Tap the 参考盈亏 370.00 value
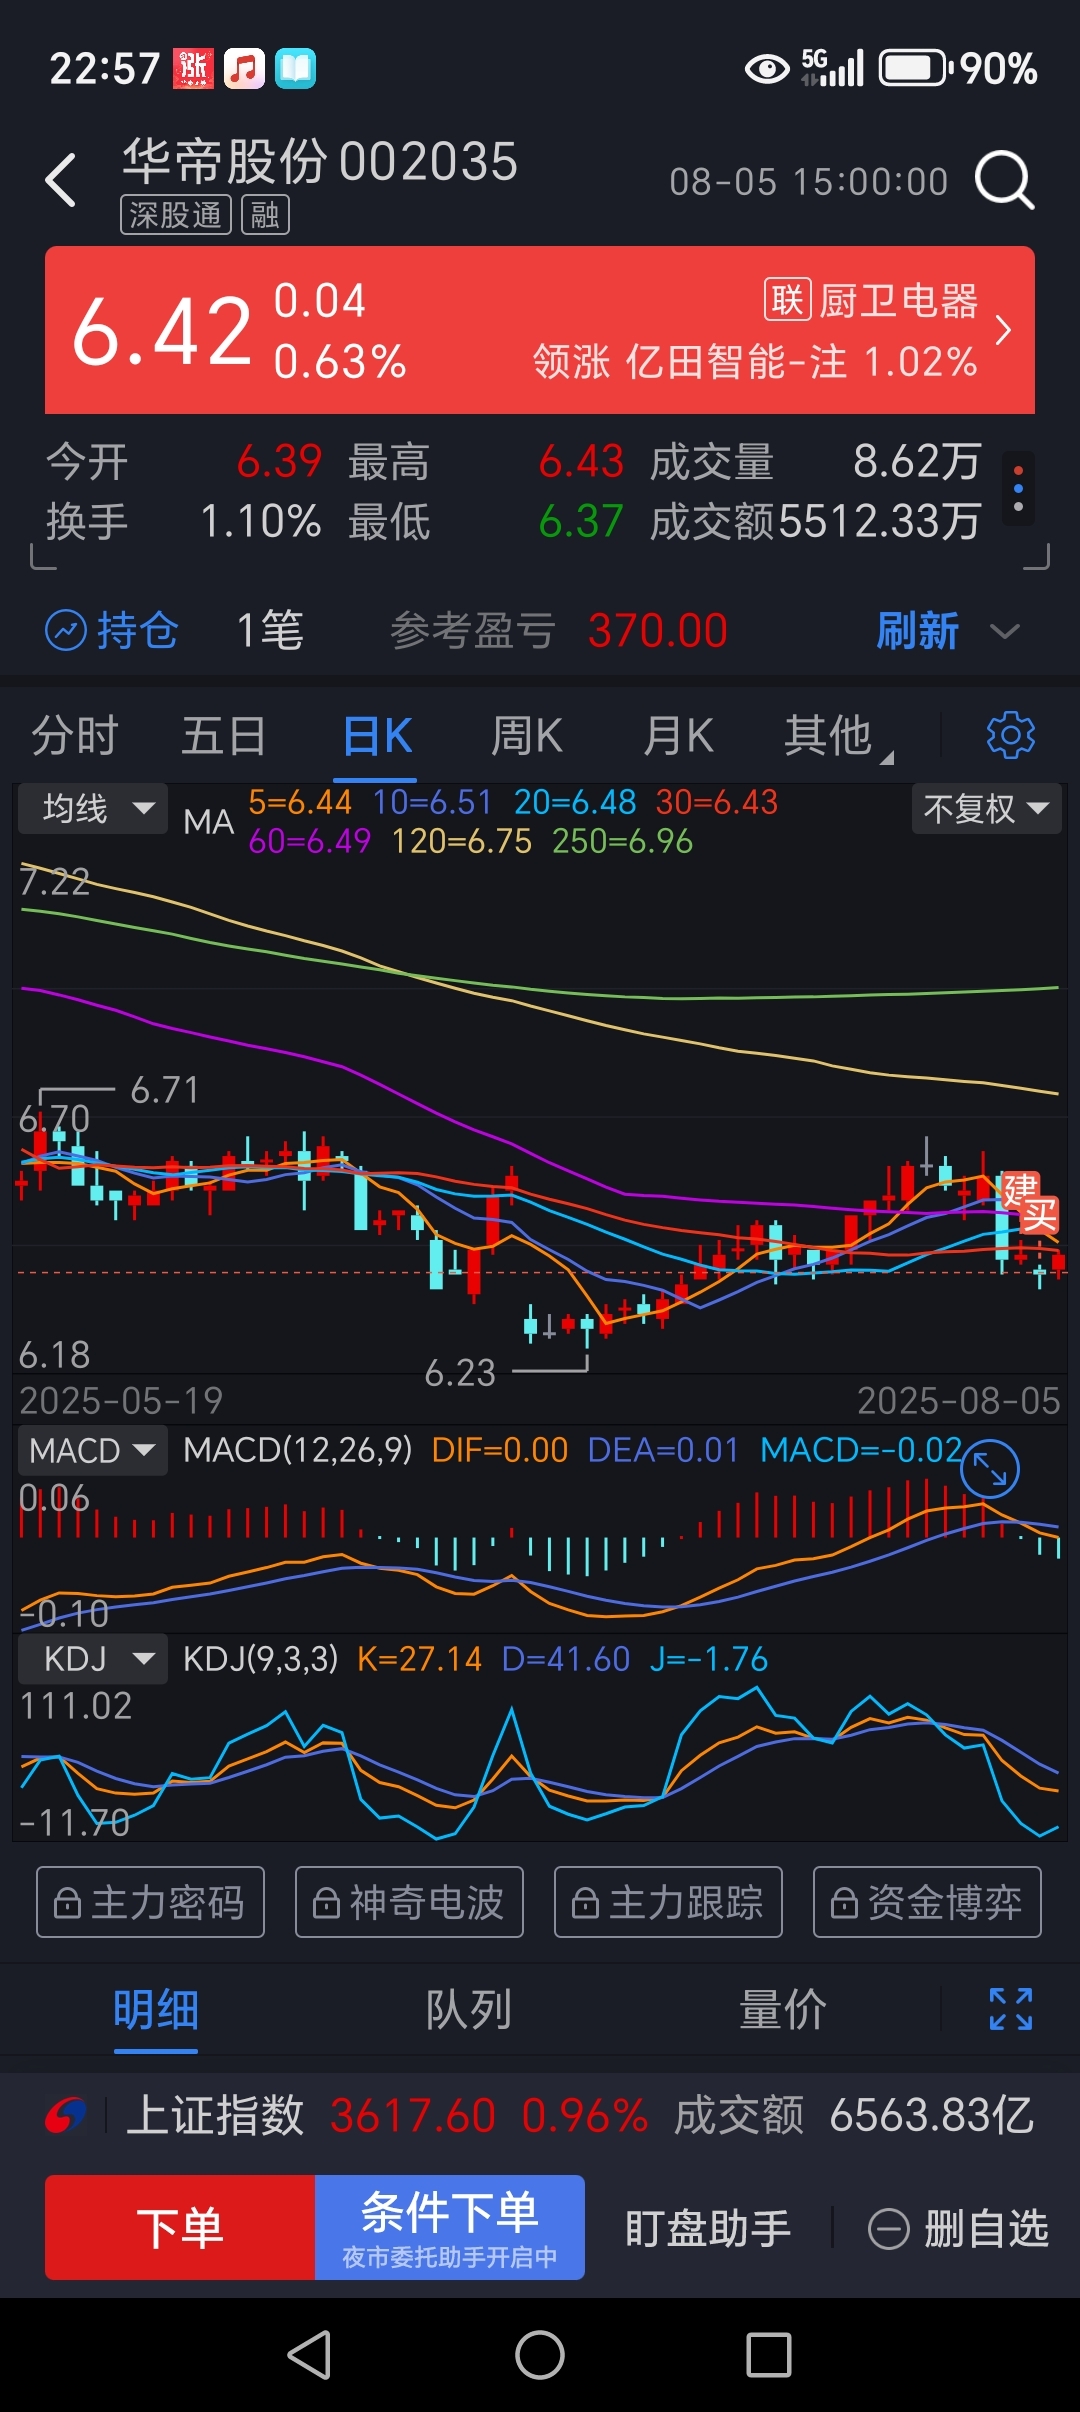This screenshot has height=2412, width=1080. point(657,631)
